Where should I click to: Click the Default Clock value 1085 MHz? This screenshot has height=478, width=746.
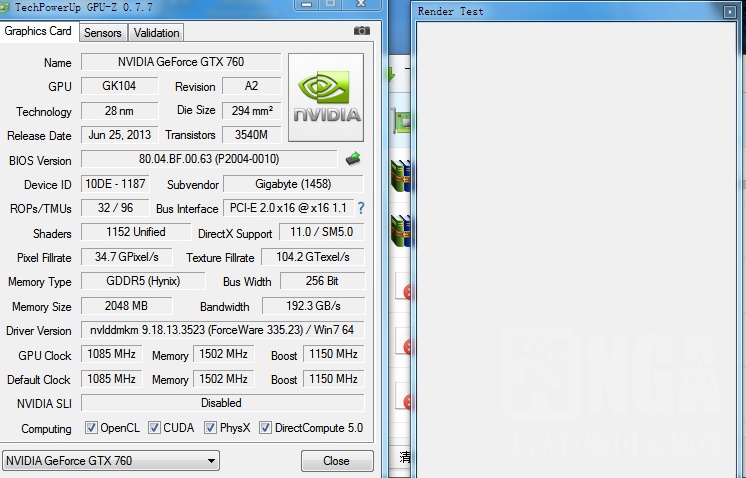[x=112, y=379]
